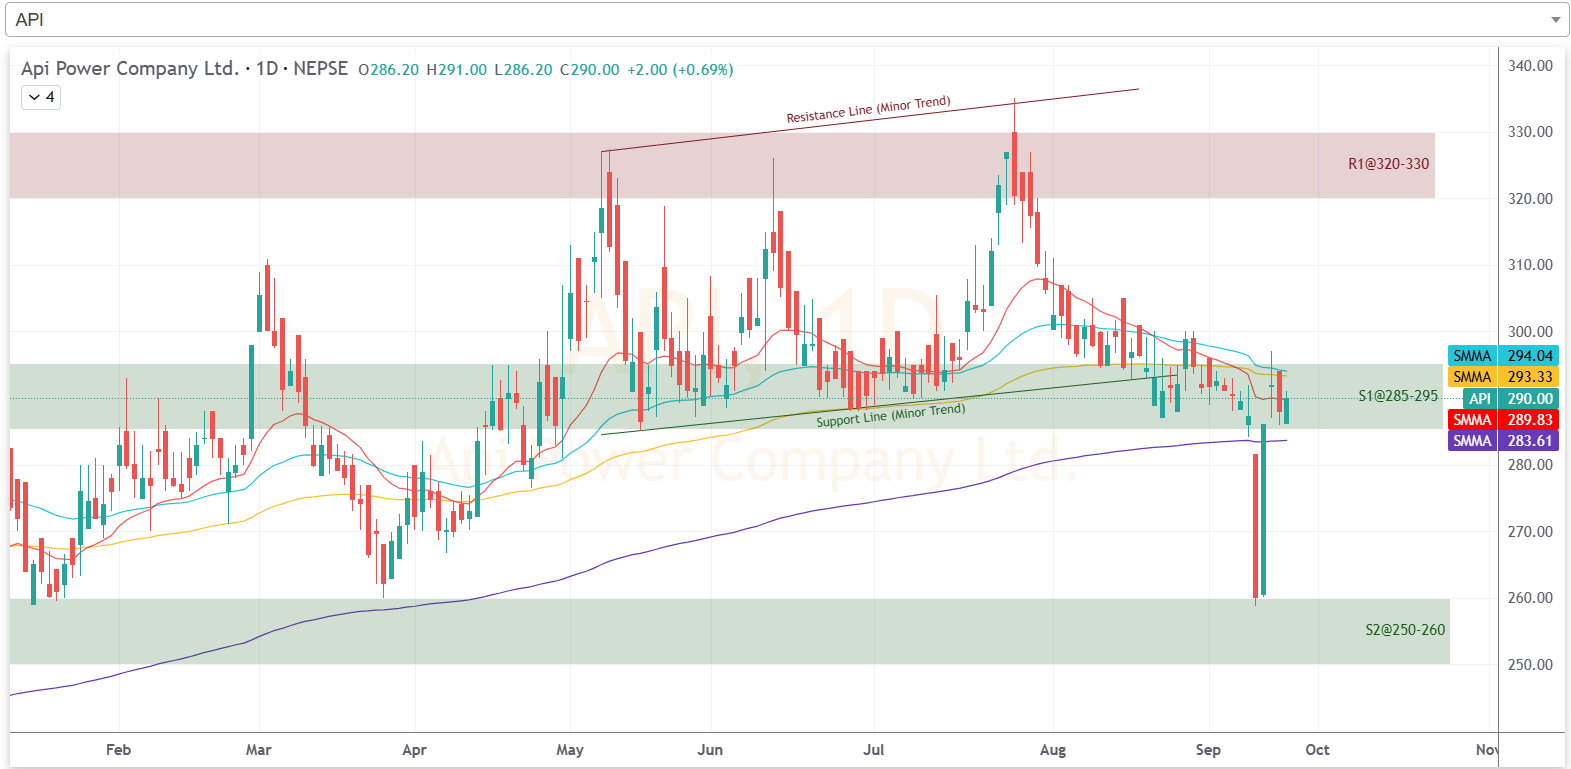Select the purple SMMA 283.61 price label

(x=1503, y=441)
